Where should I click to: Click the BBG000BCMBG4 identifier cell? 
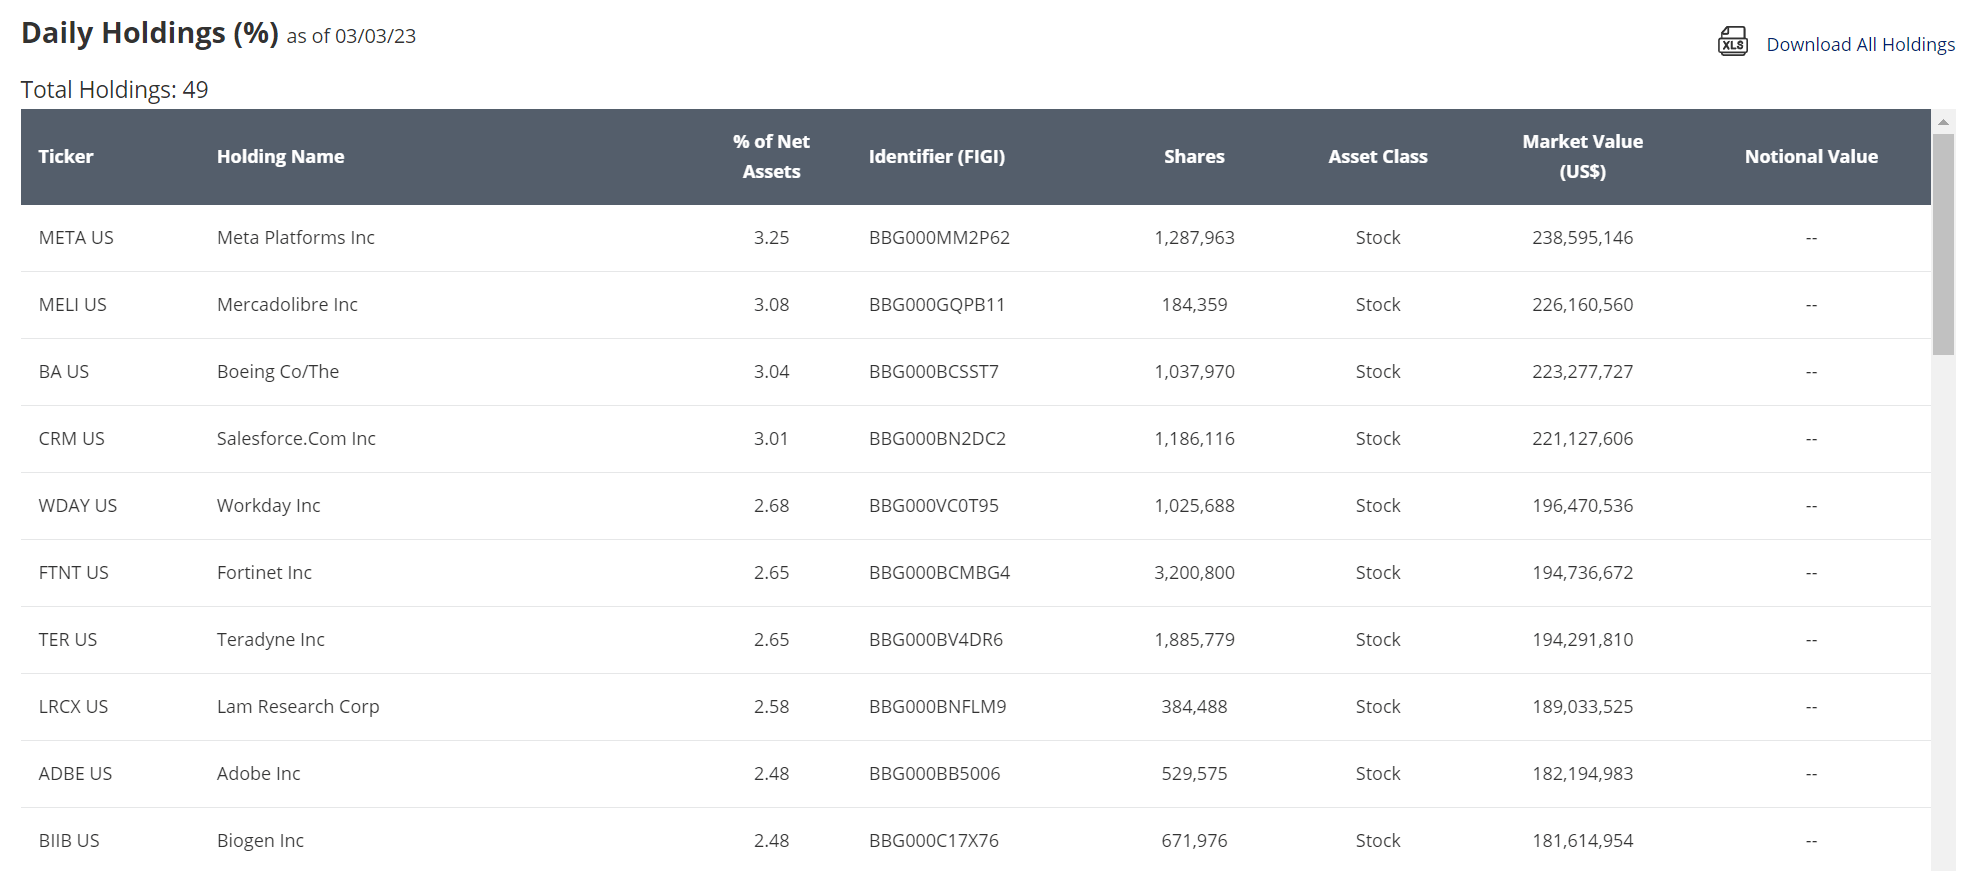tap(939, 573)
